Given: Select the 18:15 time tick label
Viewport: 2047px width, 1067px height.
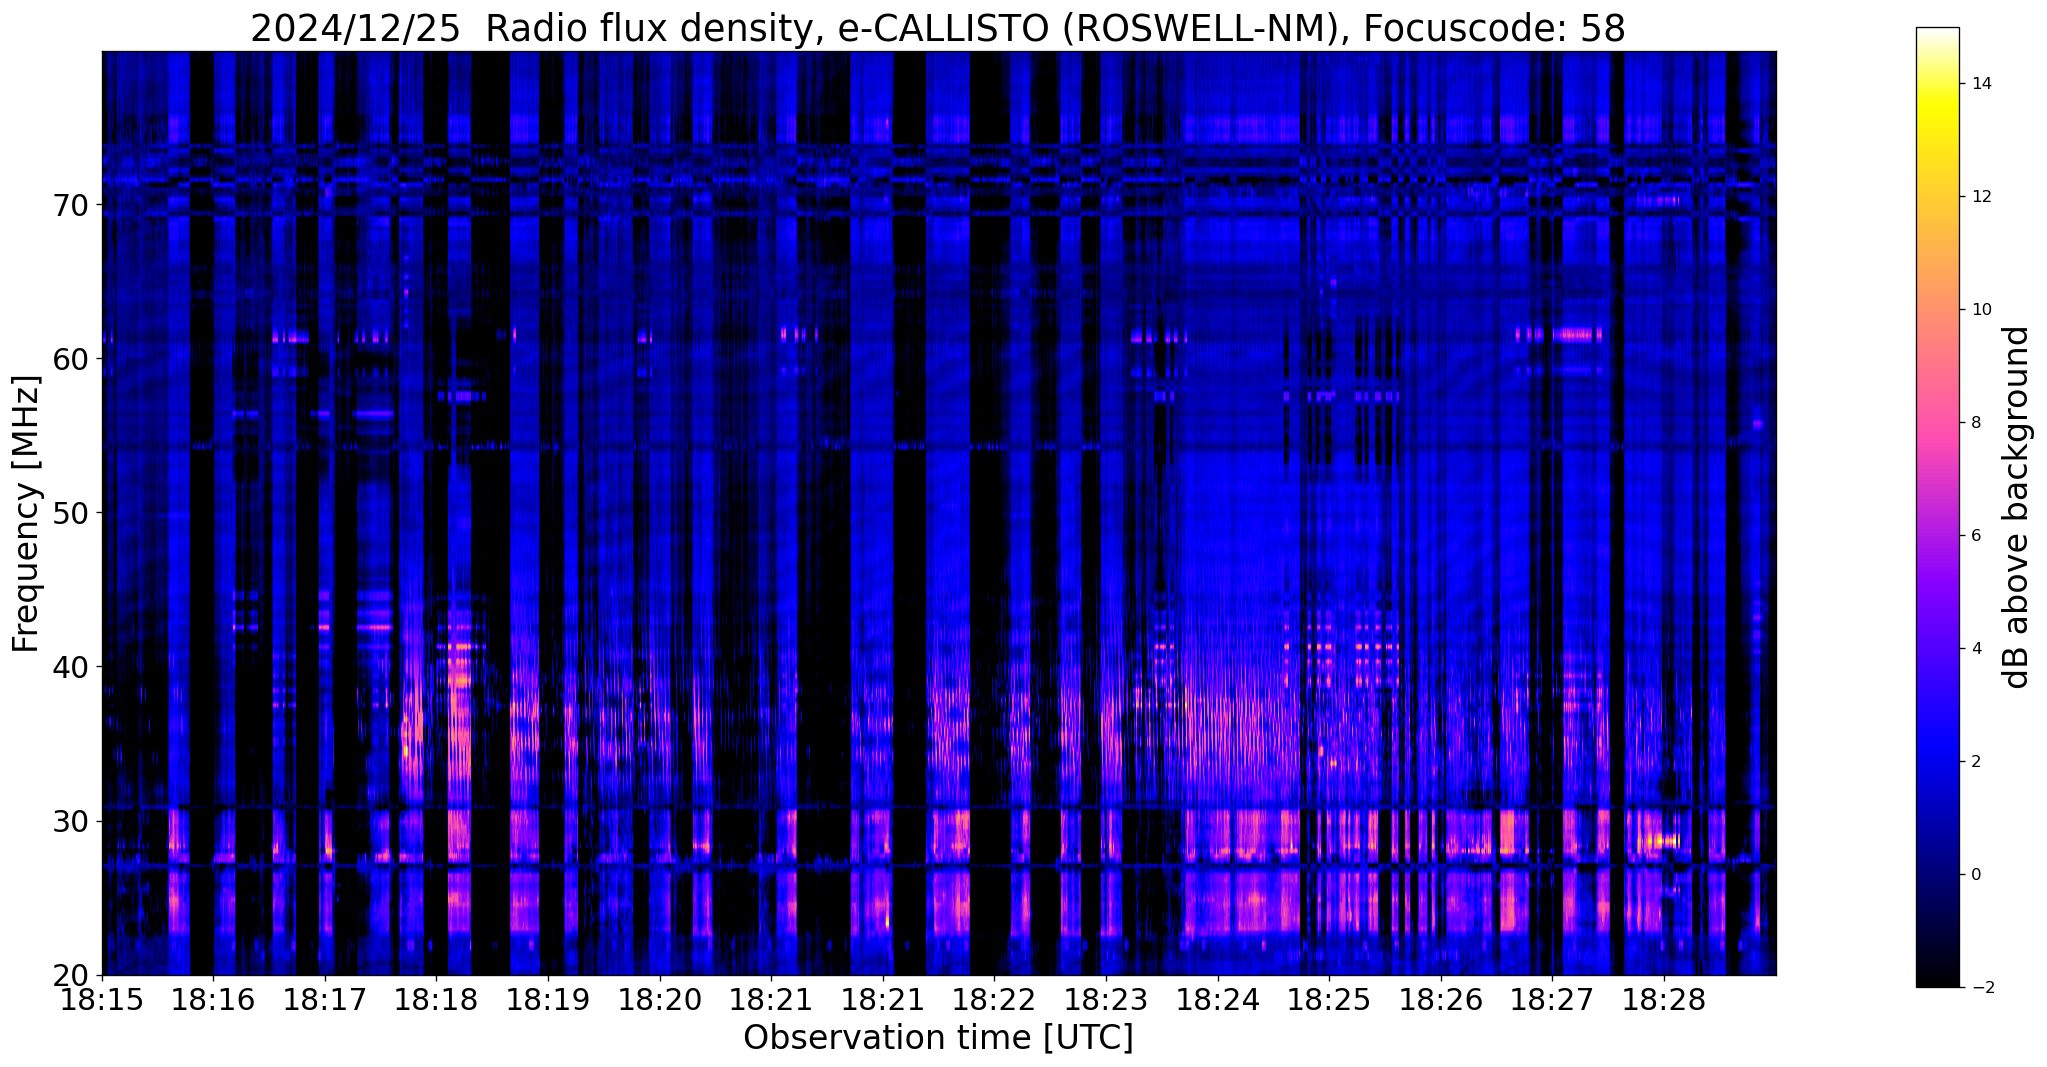Looking at the screenshot, I should point(102,1000).
